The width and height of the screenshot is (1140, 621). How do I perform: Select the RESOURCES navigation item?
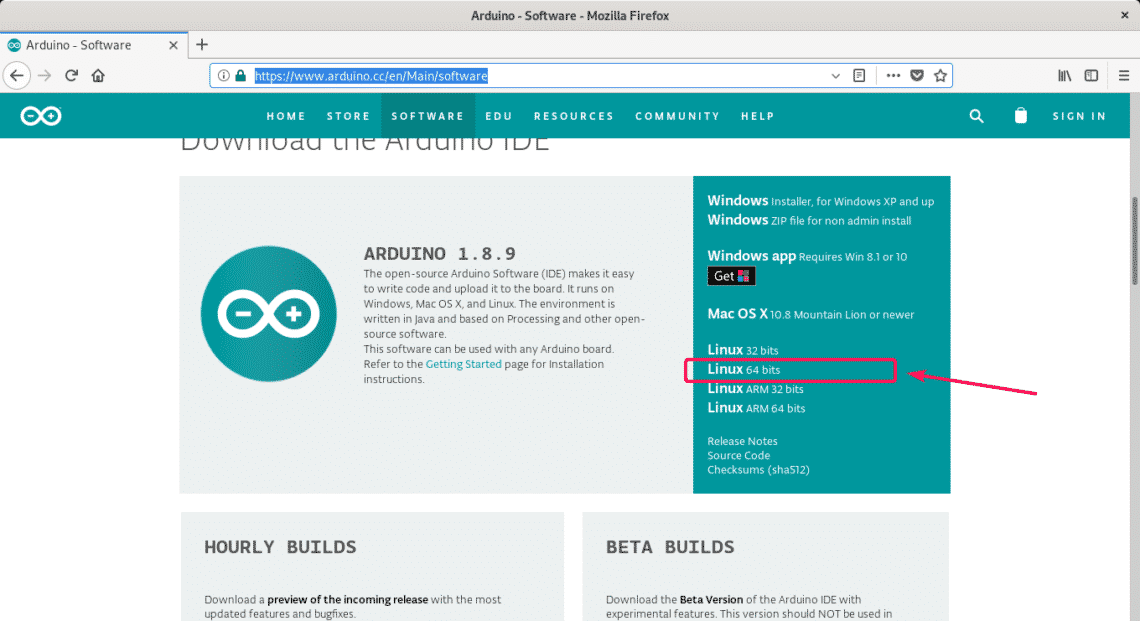pos(573,116)
